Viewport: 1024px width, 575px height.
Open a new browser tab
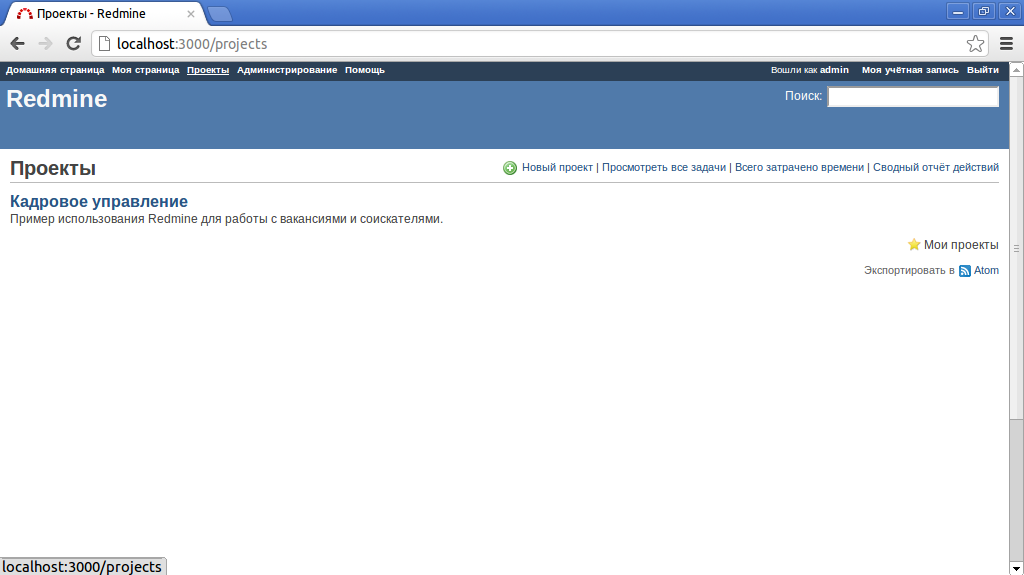coord(219,14)
